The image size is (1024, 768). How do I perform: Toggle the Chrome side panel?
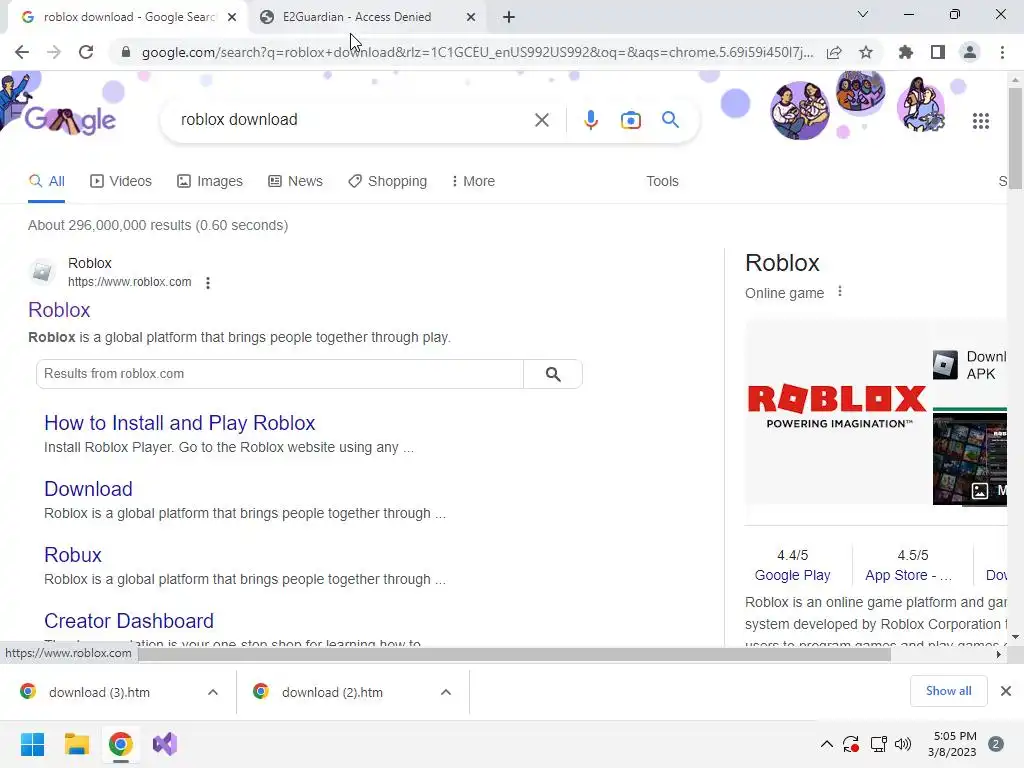click(x=938, y=52)
